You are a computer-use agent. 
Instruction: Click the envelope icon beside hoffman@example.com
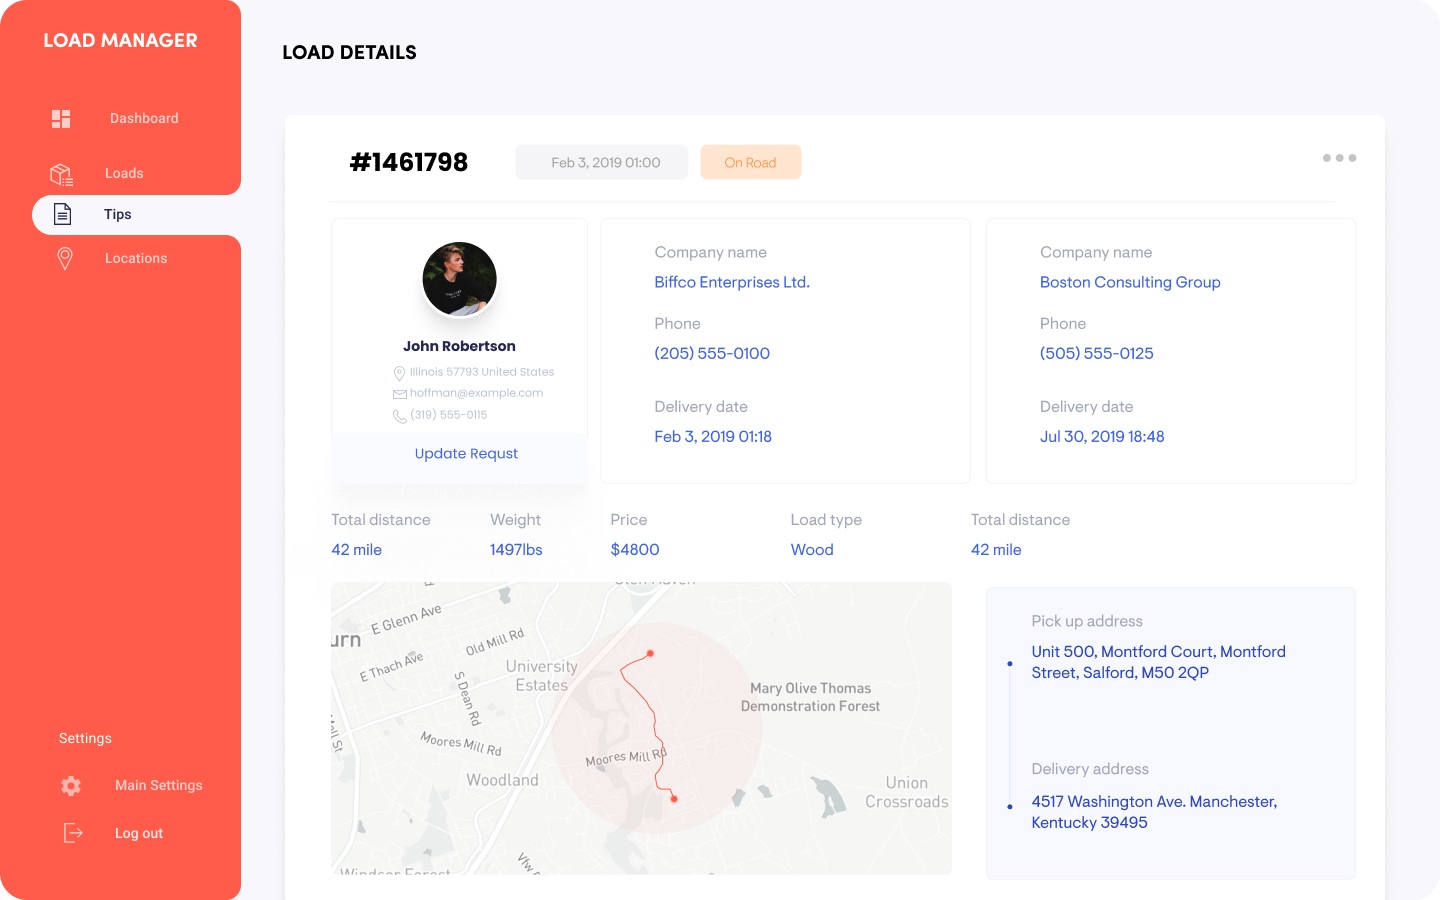399,394
